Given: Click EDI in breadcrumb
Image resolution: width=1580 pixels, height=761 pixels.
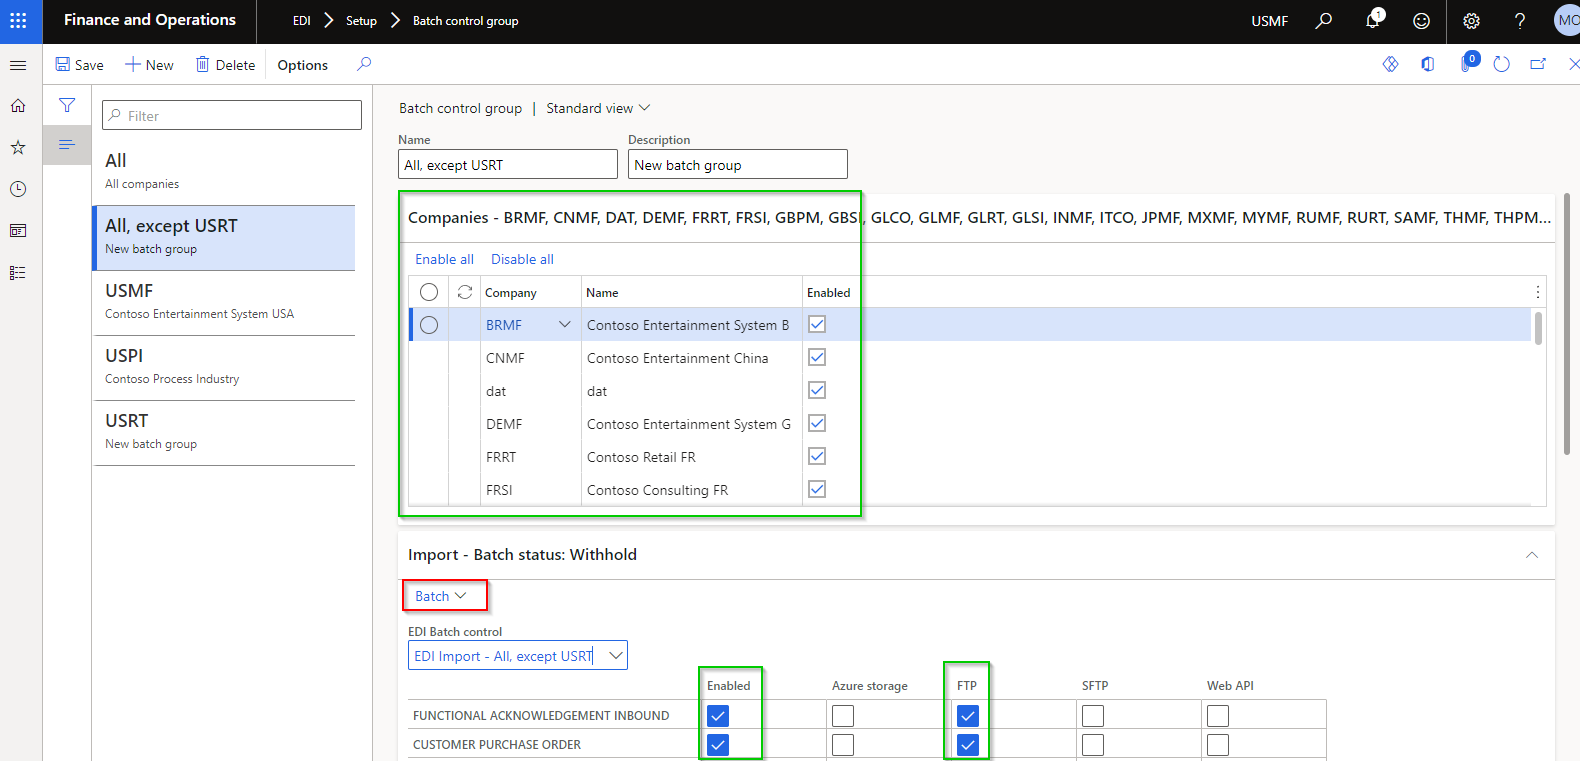Looking at the screenshot, I should pos(302,20).
